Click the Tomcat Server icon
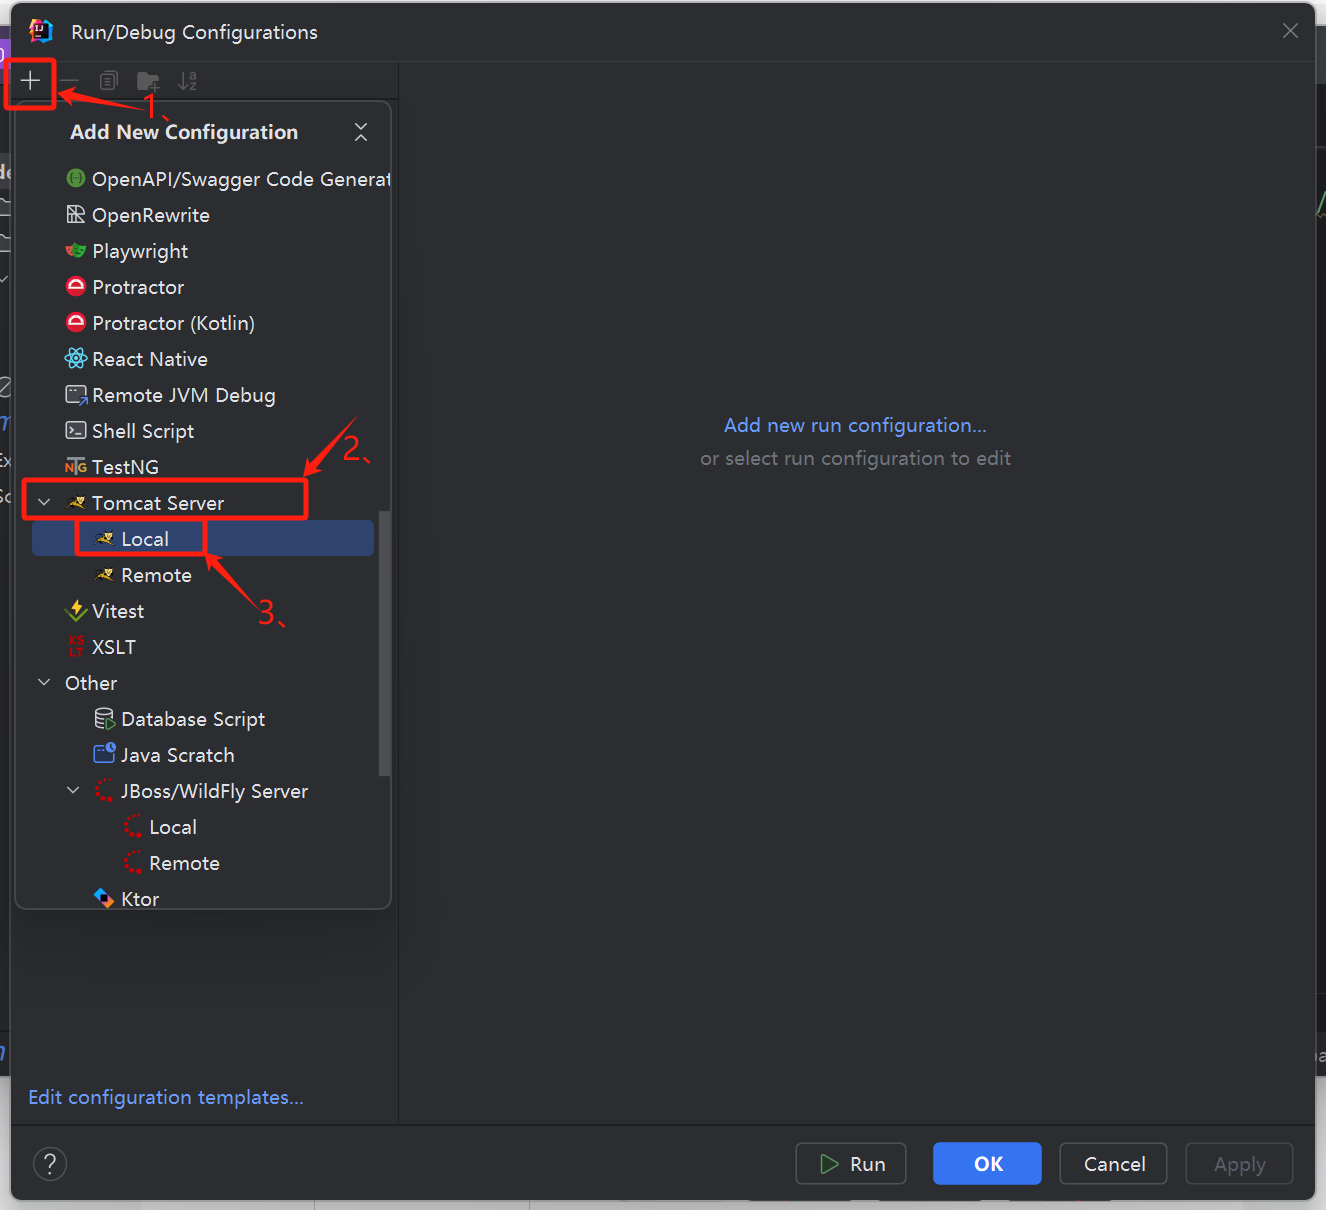 pyautogui.click(x=76, y=503)
